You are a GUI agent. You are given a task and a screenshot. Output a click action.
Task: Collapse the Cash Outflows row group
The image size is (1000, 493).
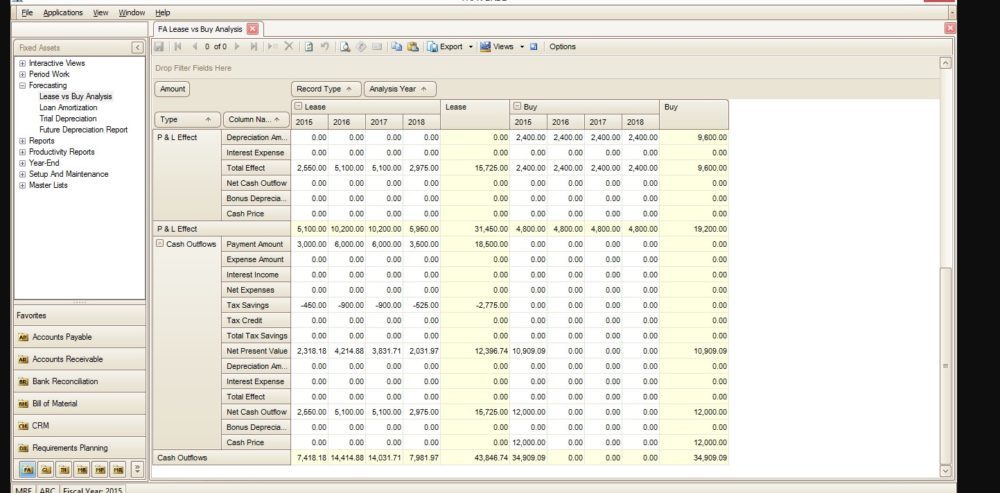[x=161, y=244]
